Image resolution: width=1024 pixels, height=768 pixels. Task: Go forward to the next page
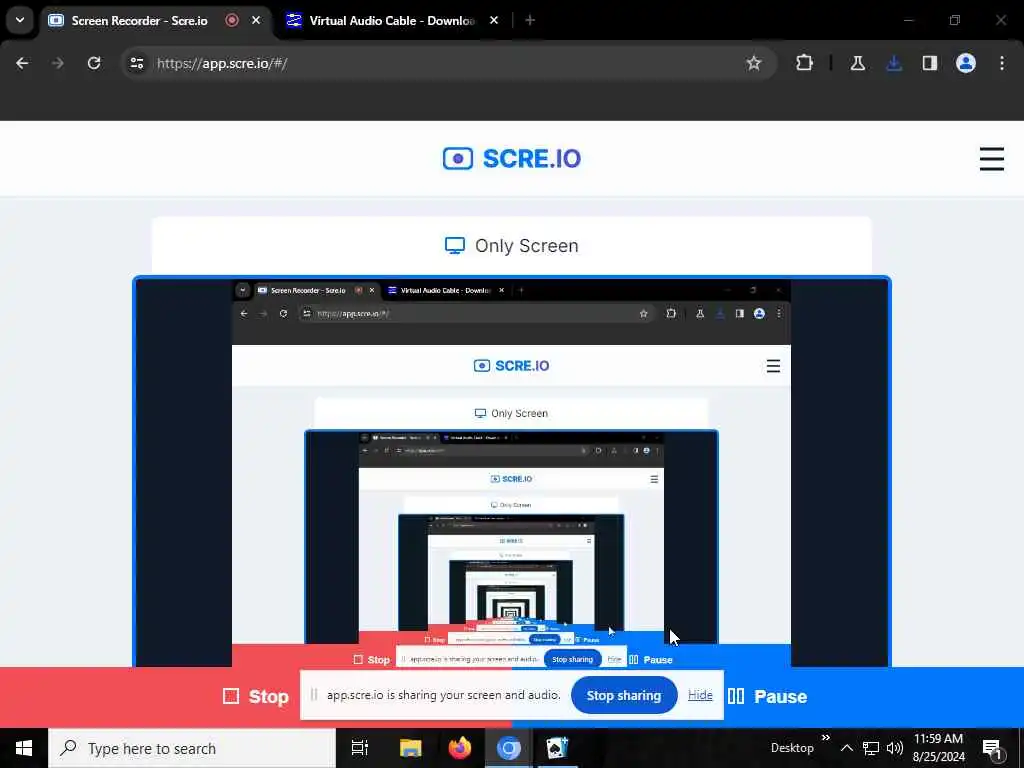[x=58, y=63]
